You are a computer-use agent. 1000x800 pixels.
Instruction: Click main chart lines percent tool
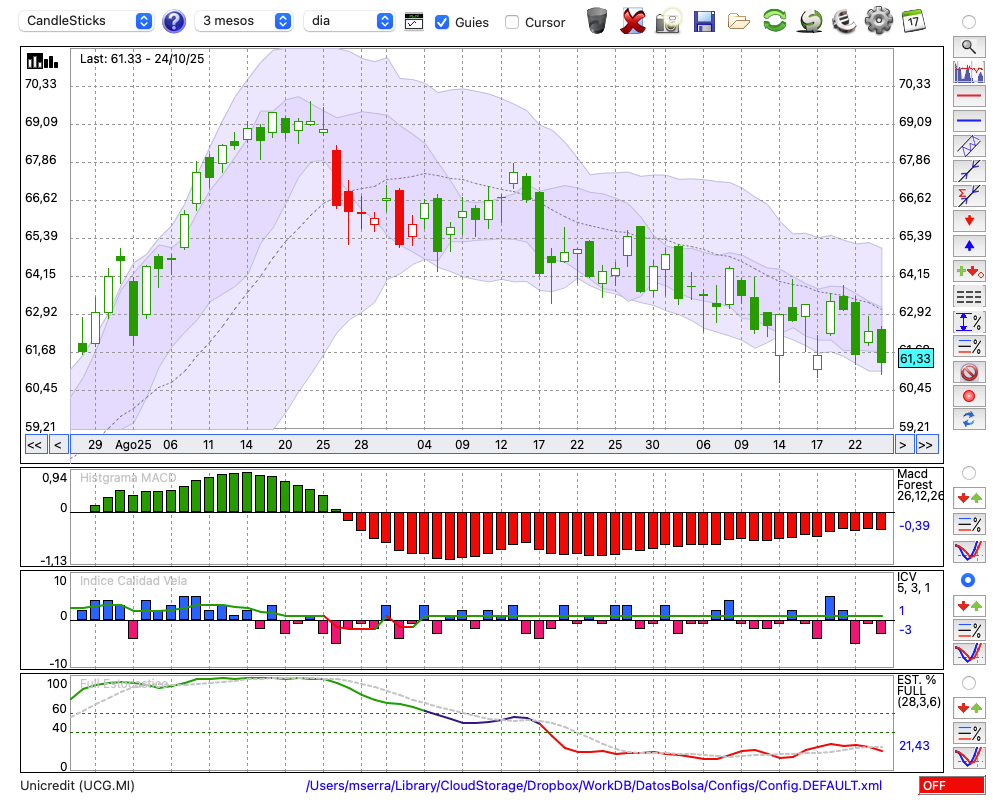tap(969, 346)
